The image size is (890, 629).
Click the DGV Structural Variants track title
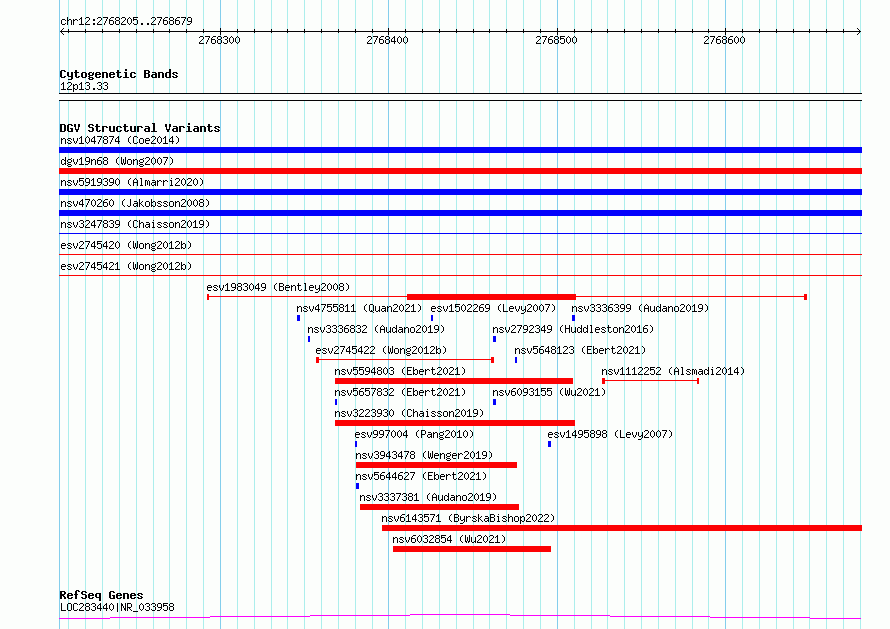click(x=140, y=128)
